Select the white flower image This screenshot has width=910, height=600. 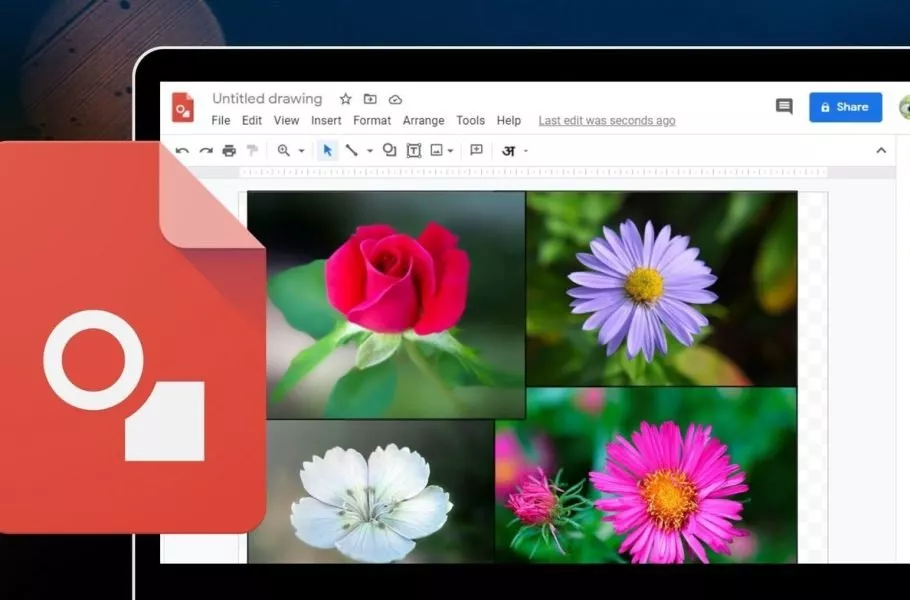click(371, 491)
